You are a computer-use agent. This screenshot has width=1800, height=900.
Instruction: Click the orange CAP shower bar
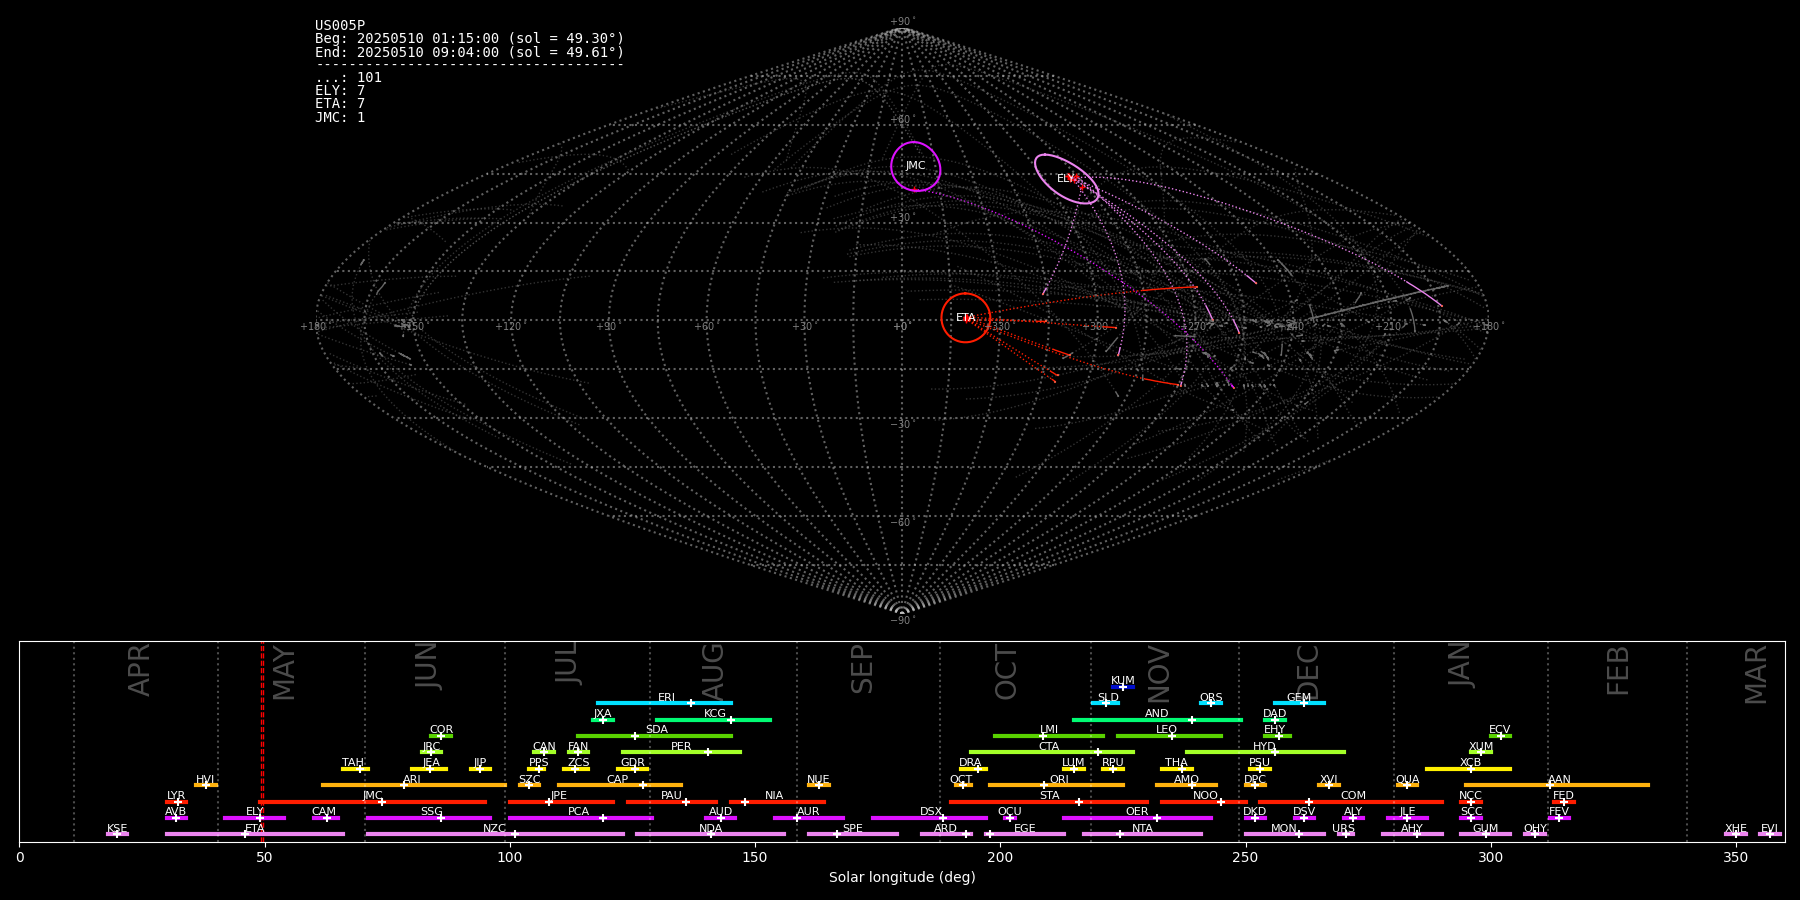(x=620, y=785)
